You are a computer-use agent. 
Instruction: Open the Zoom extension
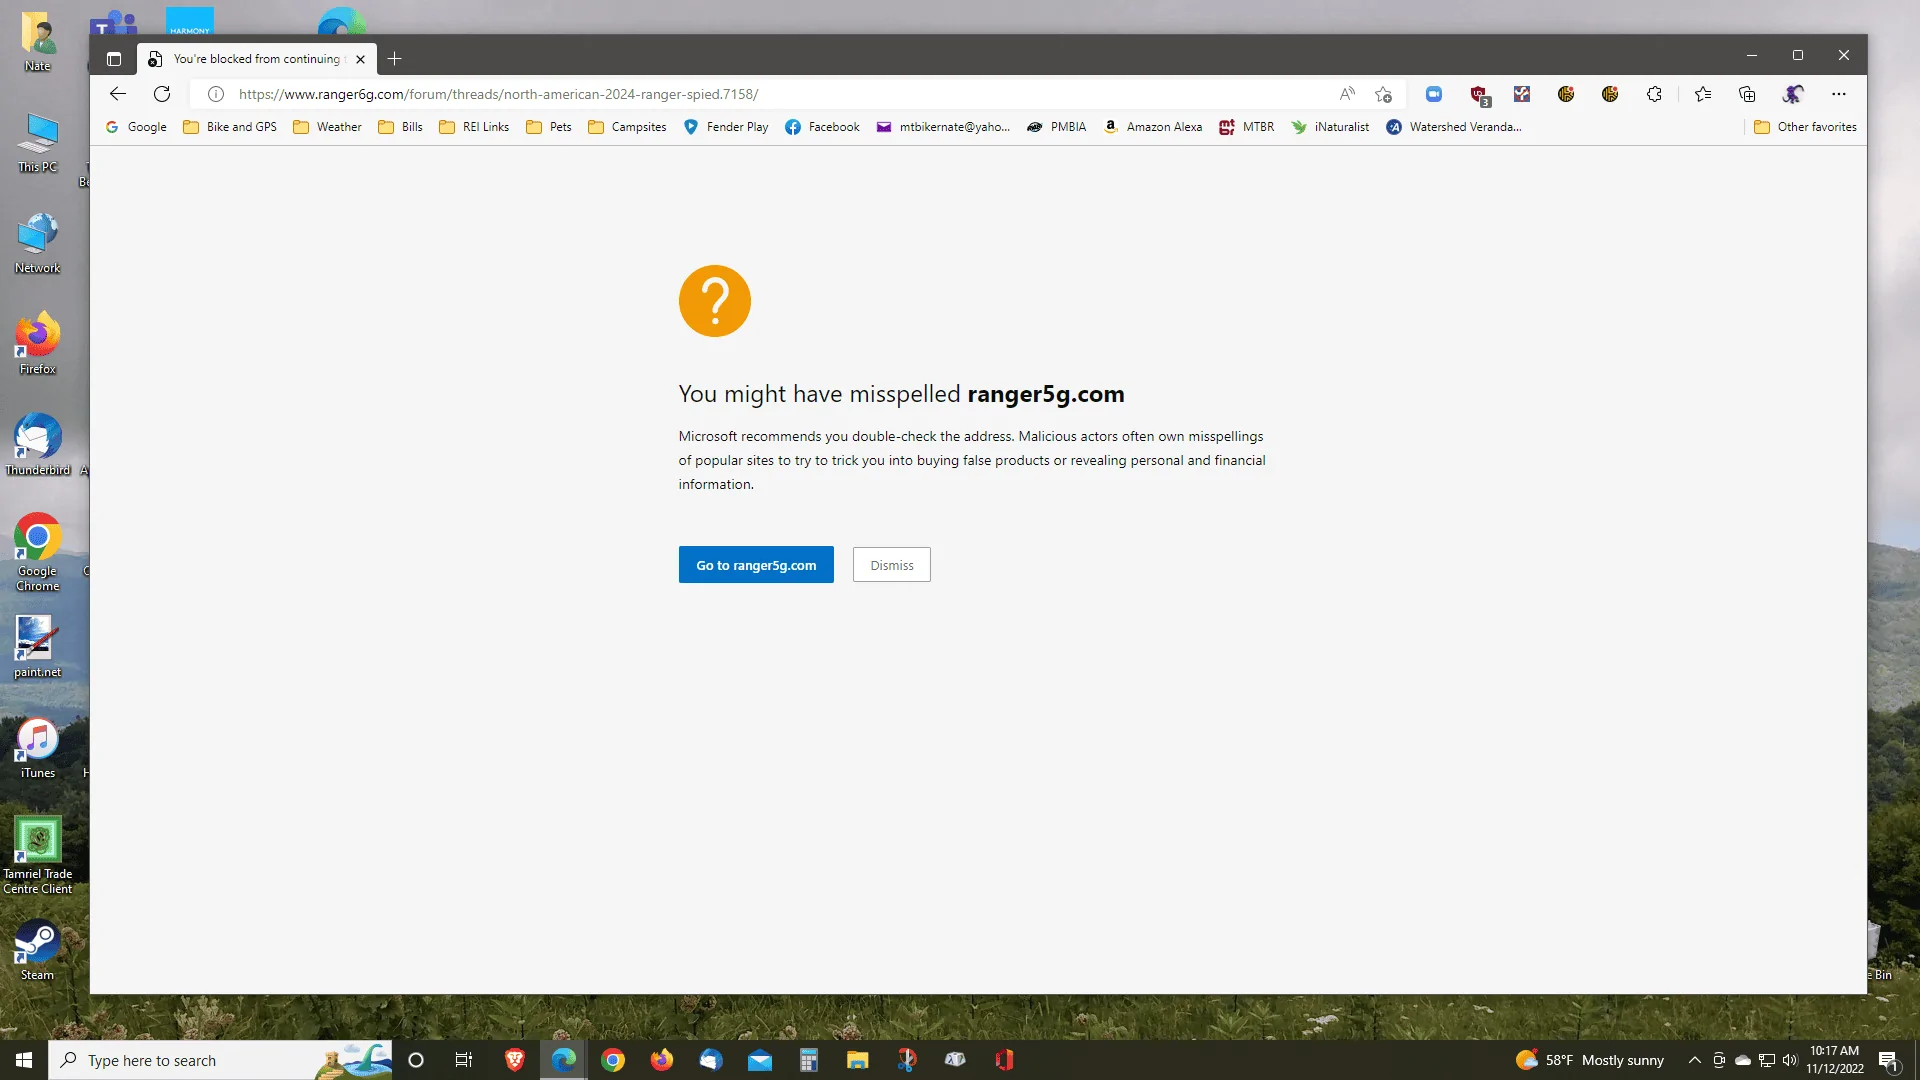(x=1434, y=94)
